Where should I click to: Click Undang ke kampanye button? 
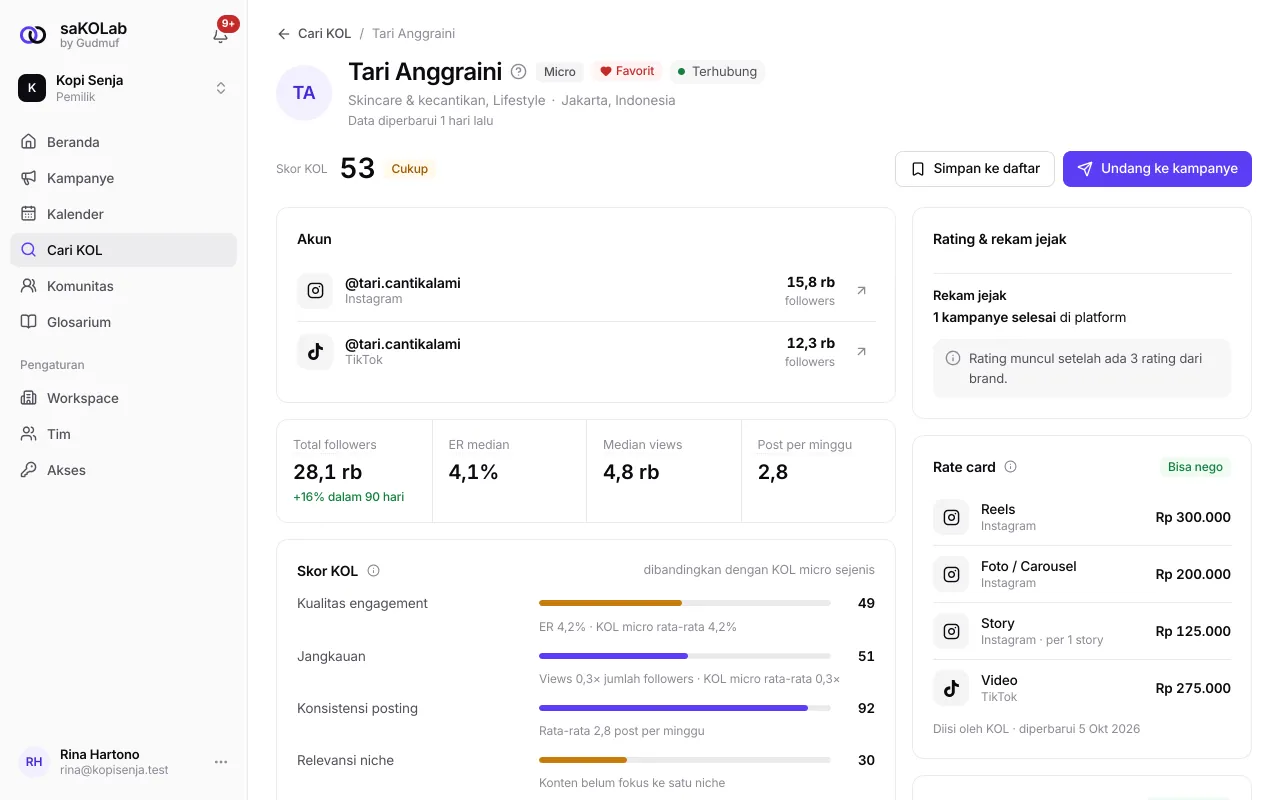tap(1157, 169)
